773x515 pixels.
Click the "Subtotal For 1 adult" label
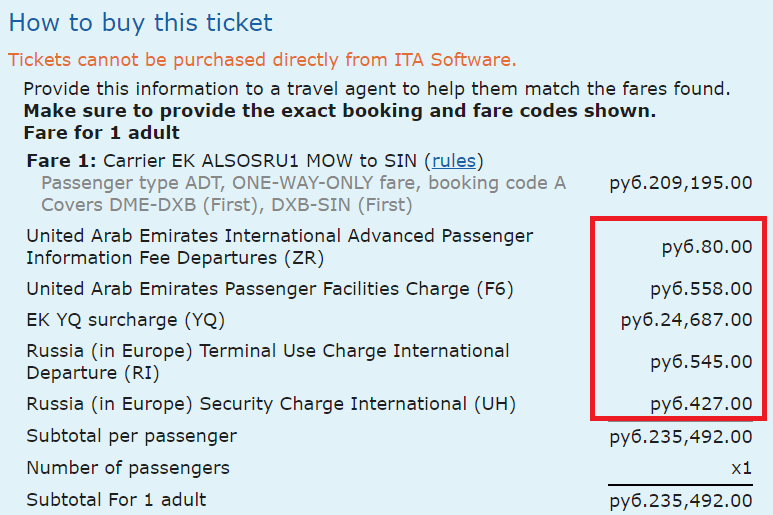pos(116,499)
